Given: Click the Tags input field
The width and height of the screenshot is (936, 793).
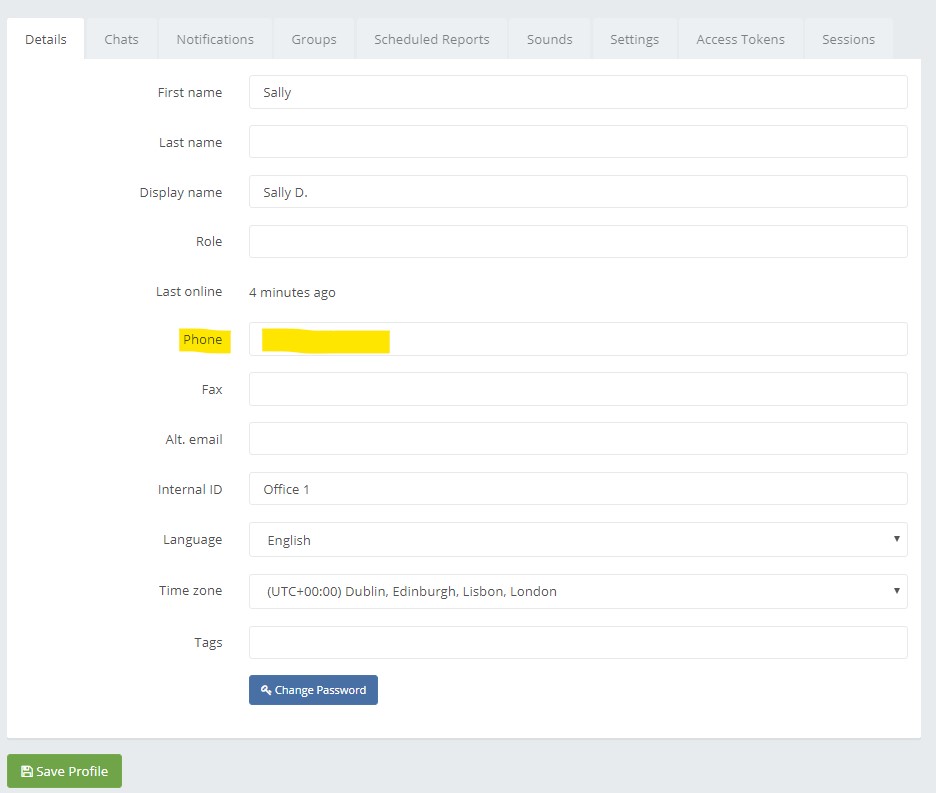Looking at the screenshot, I should click(577, 643).
